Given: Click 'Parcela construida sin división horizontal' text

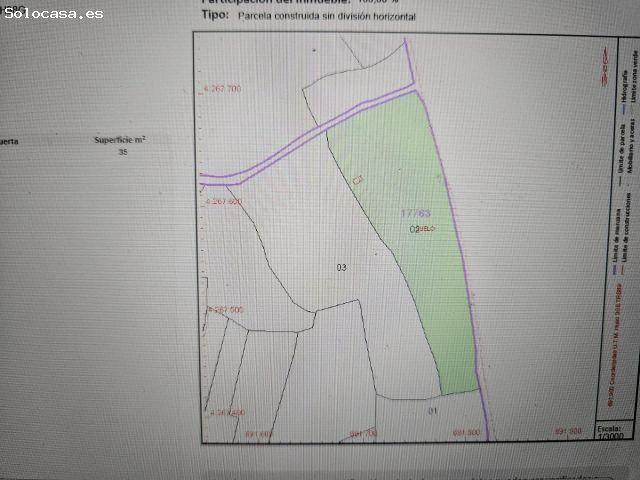Looking at the screenshot, I should (327, 17).
